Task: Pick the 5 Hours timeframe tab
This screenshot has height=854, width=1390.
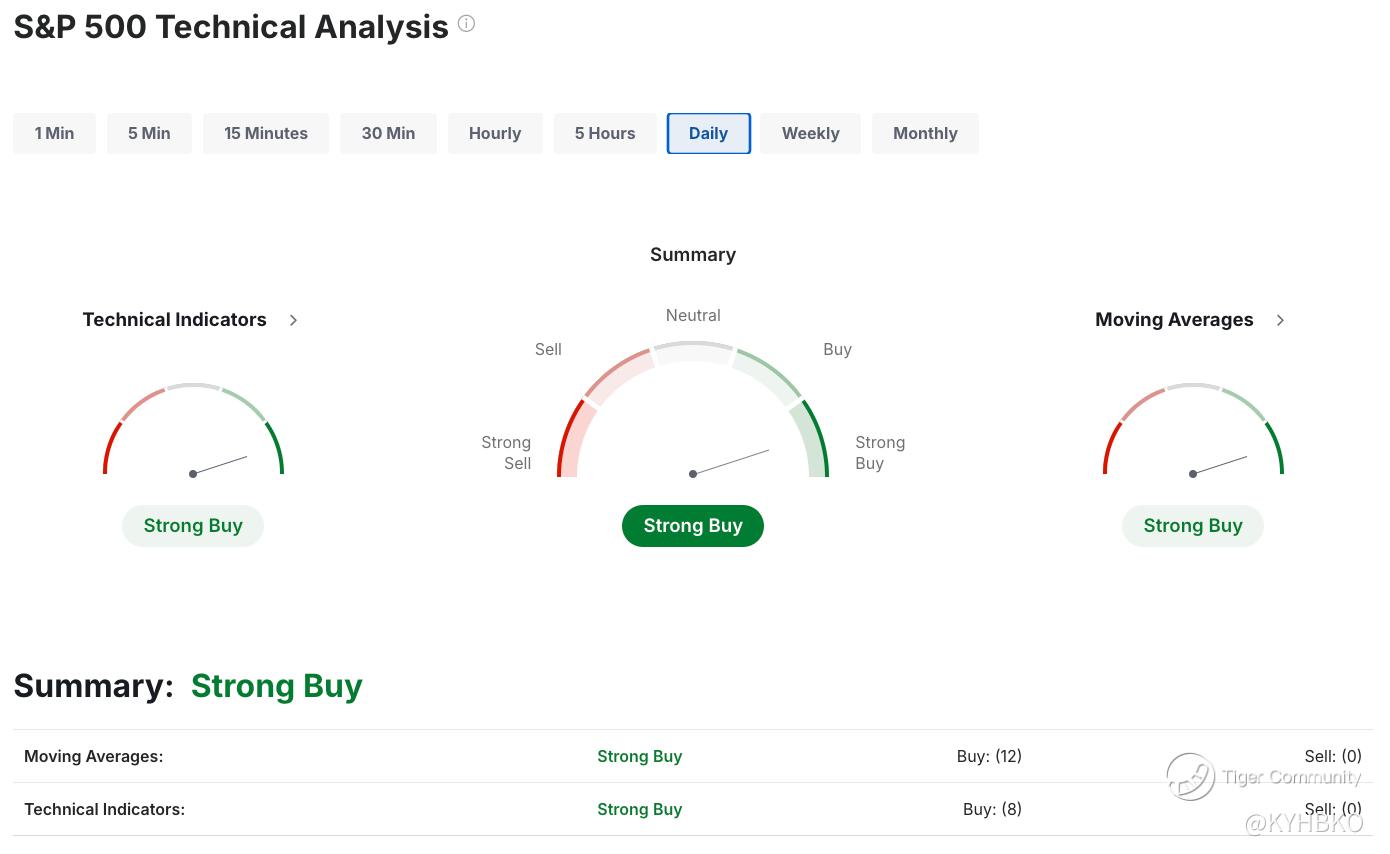Action: (x=605, y=133)
